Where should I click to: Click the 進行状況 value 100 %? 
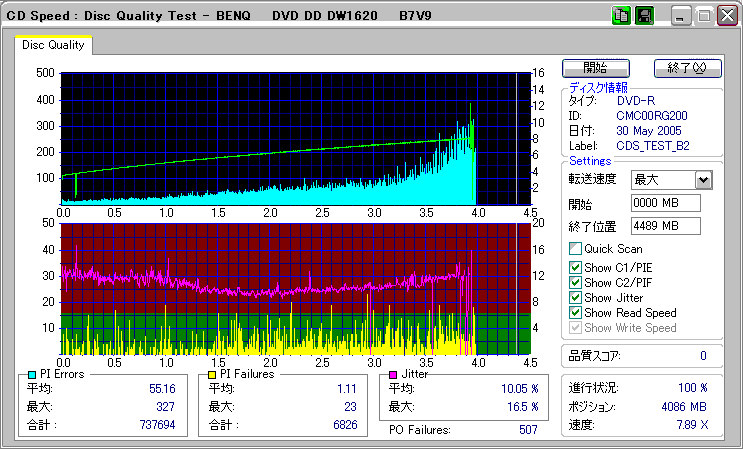click(693, 388)
